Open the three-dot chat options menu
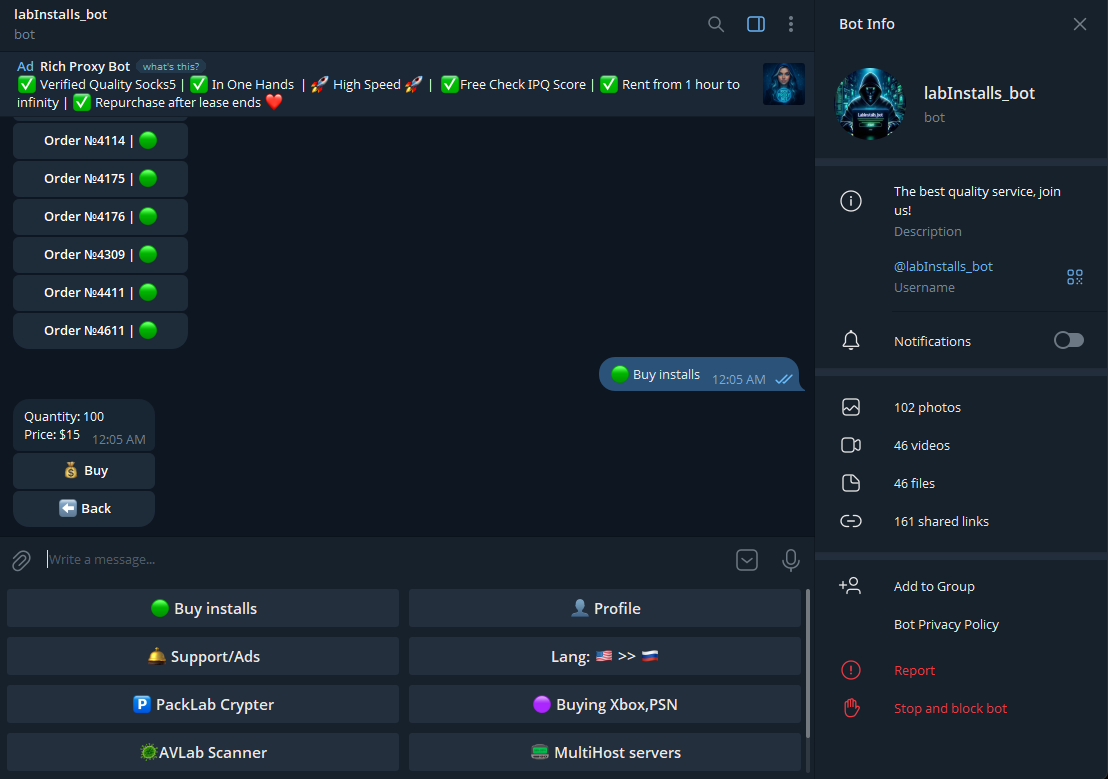 pos(791,24)
